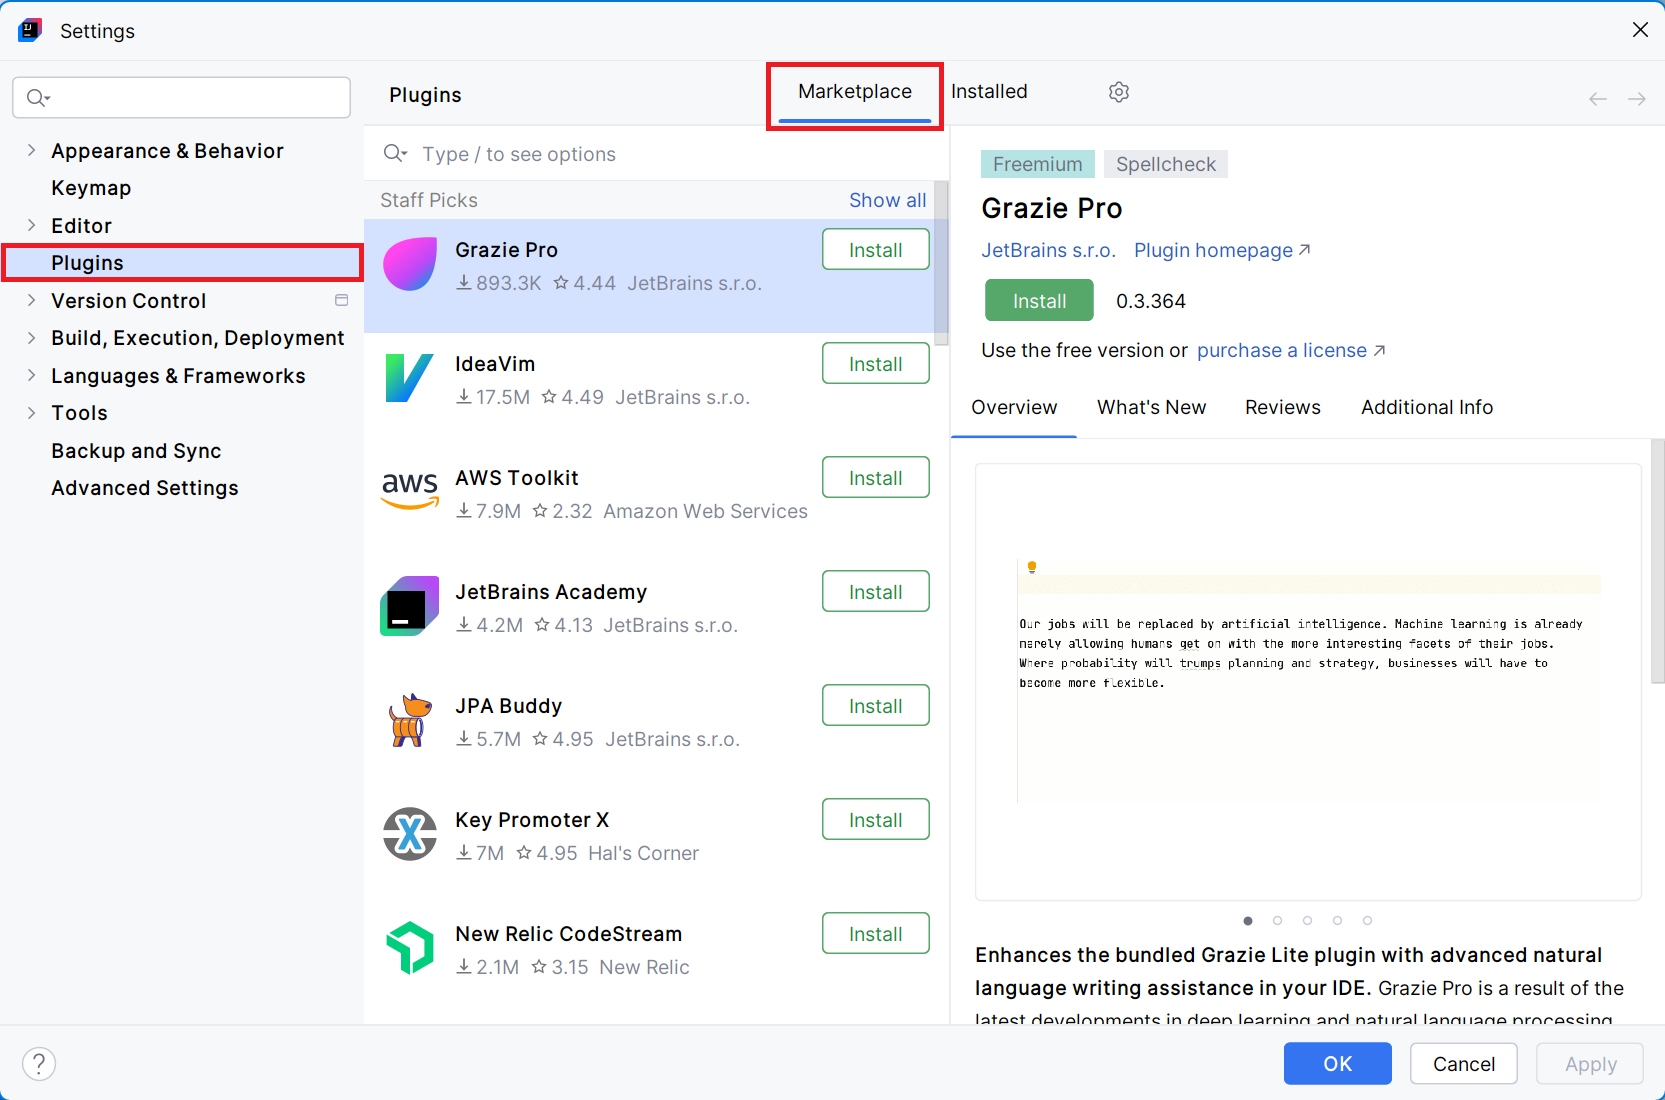
Task: Follow the purchase a license link
Action: [x=1291, y=350]
